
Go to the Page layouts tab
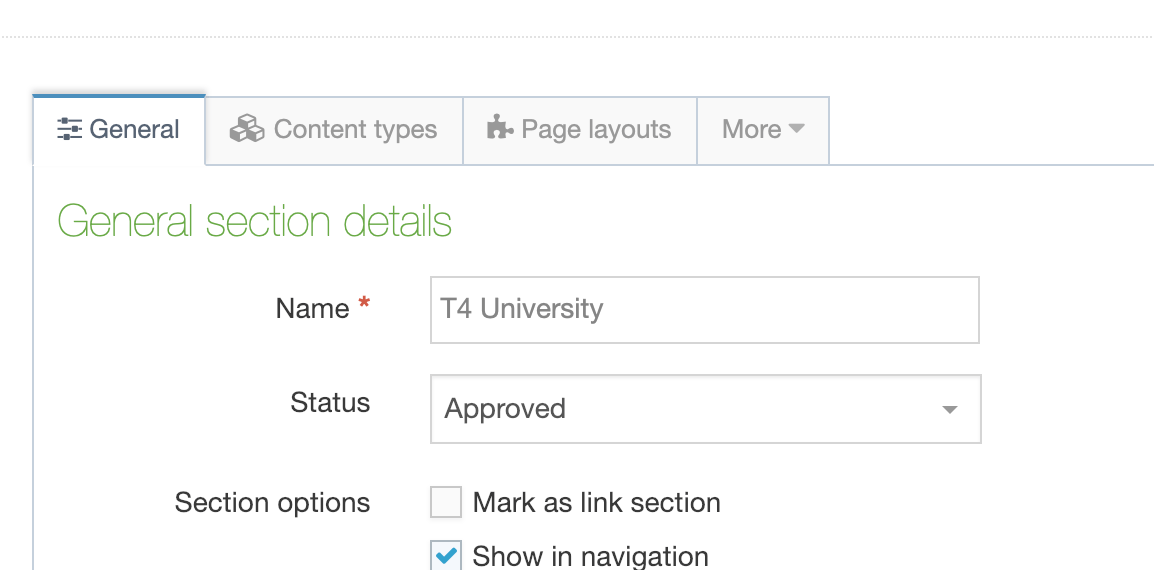tap(580, 130)
